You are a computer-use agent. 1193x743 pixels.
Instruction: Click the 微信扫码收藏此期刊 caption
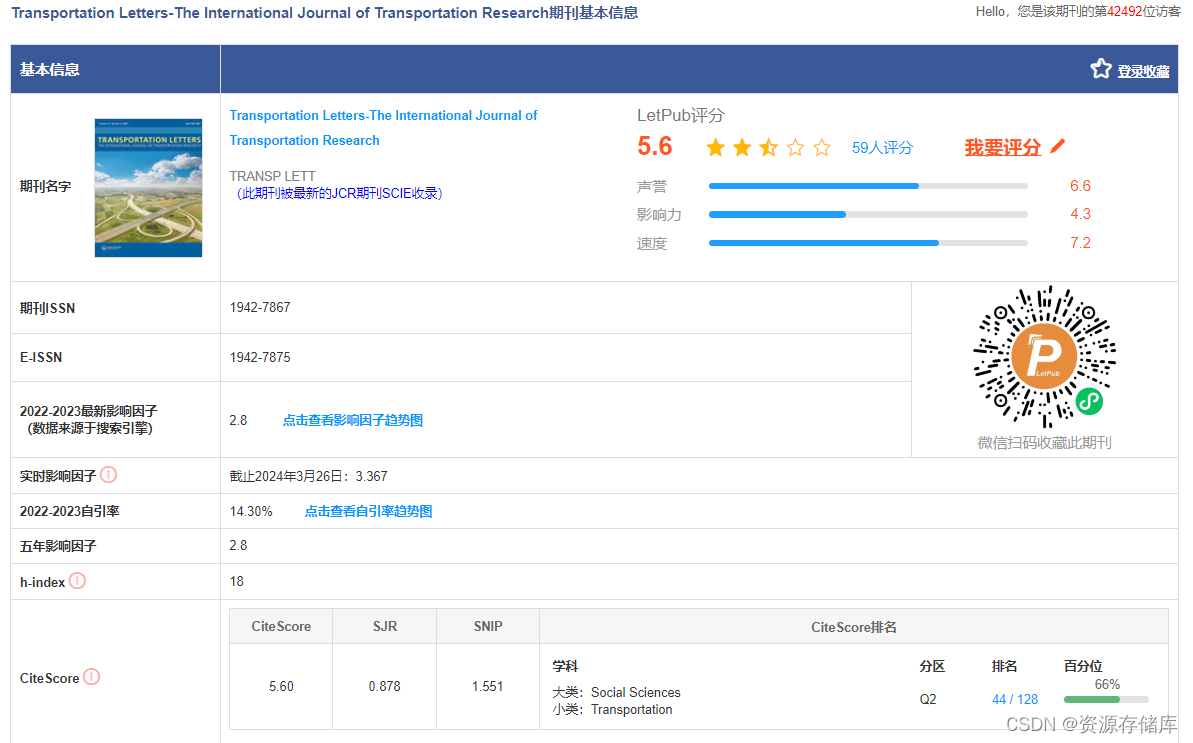[1045, 443]
